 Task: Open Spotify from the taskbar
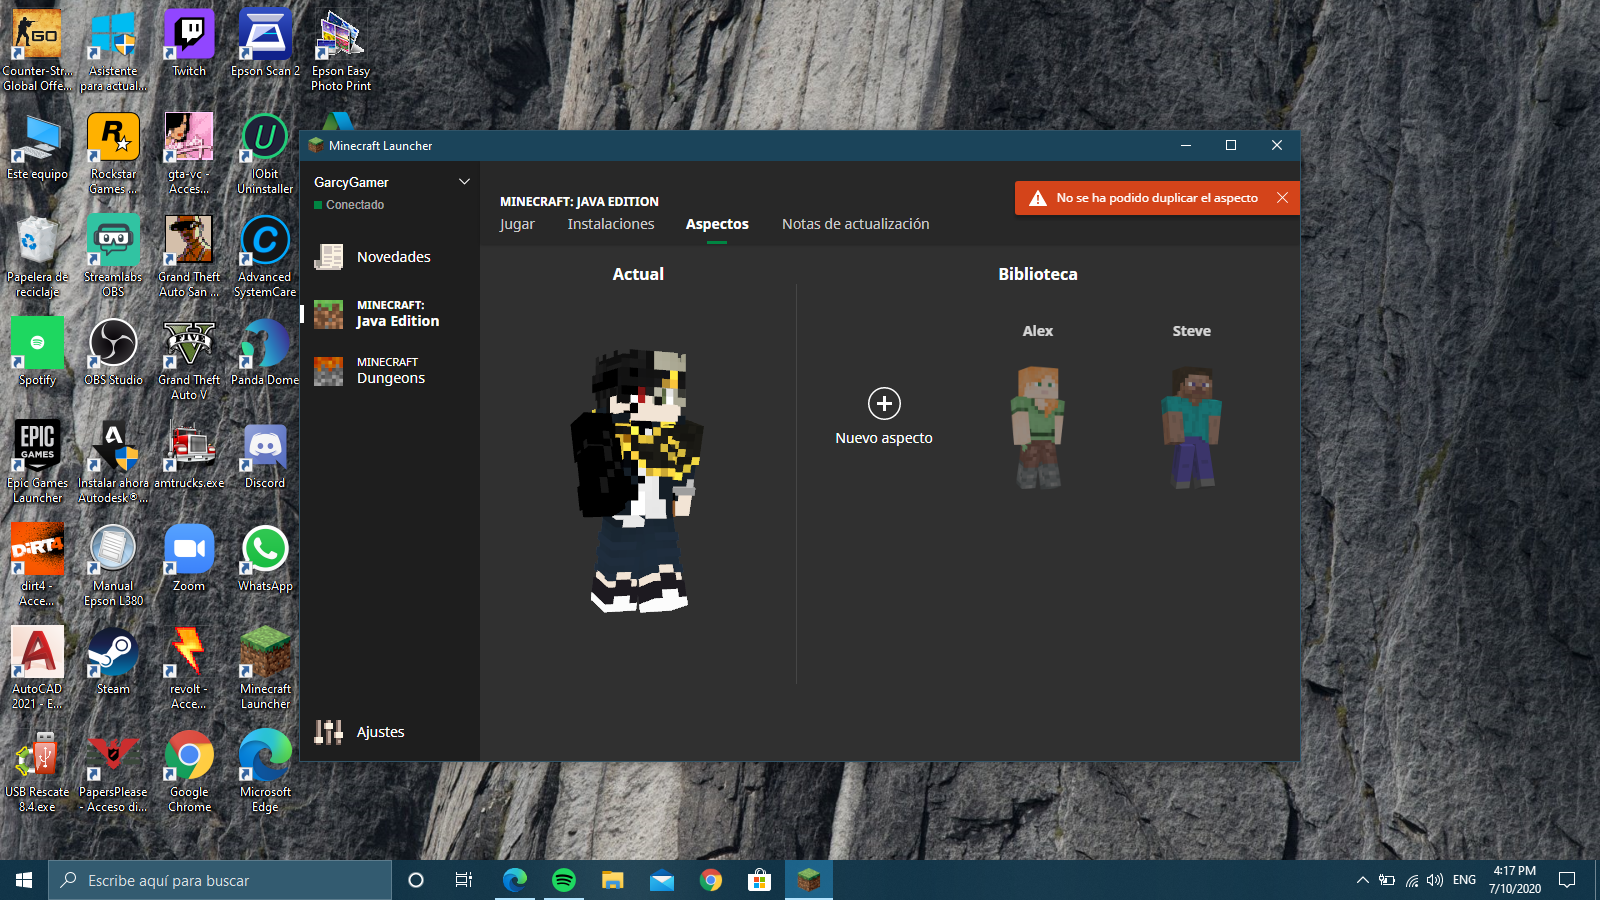[x=564, y=880]
